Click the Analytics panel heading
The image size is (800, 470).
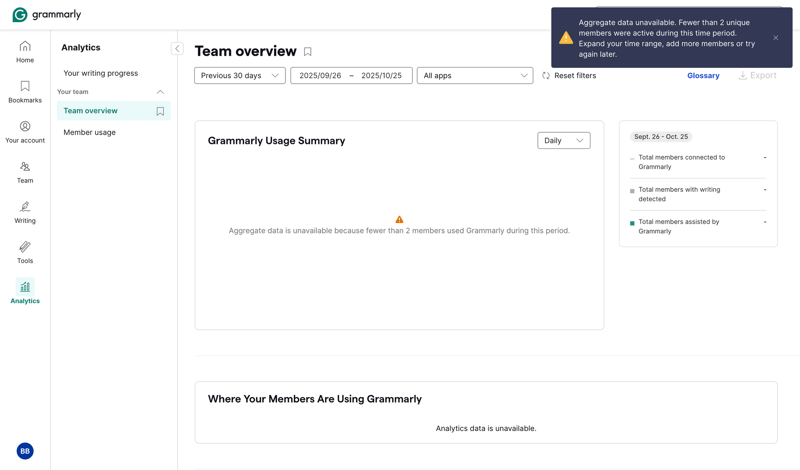(x=81, y=47)
